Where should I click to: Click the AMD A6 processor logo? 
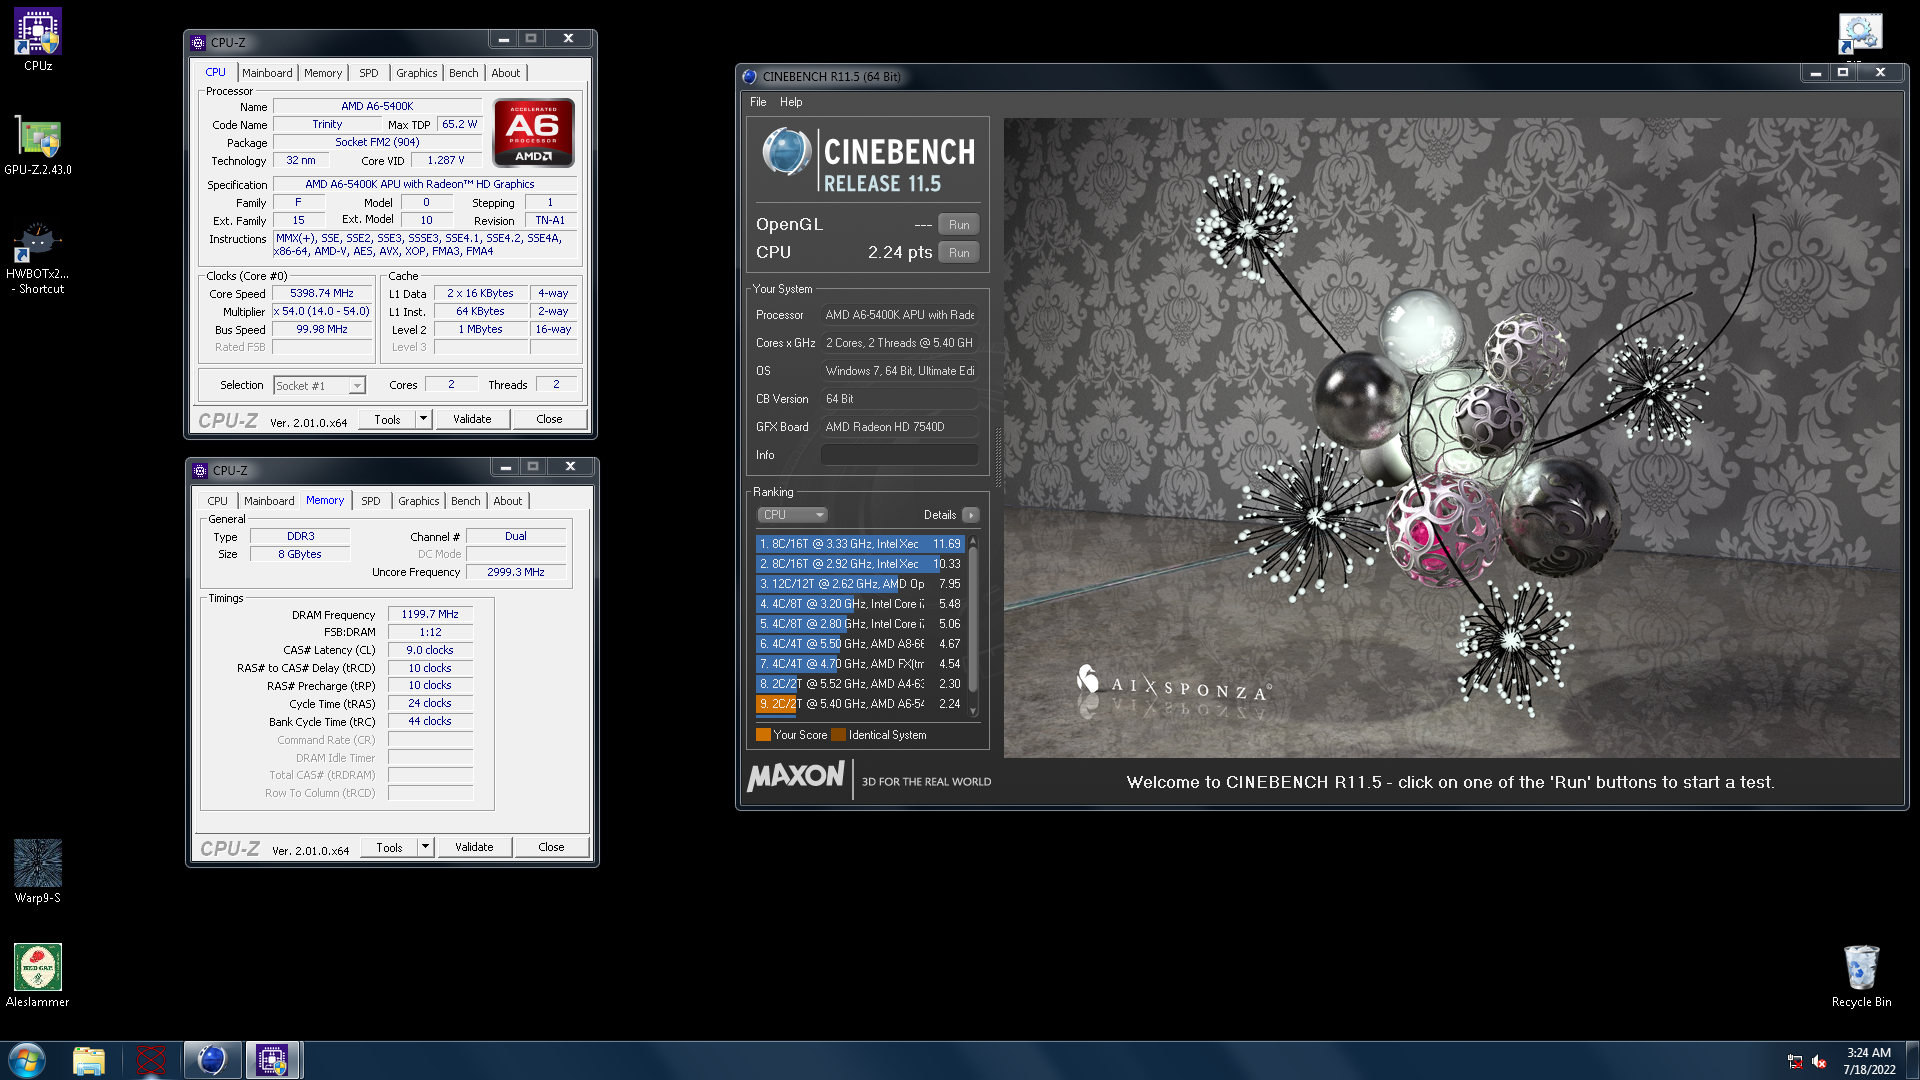(x=533, y=132)
